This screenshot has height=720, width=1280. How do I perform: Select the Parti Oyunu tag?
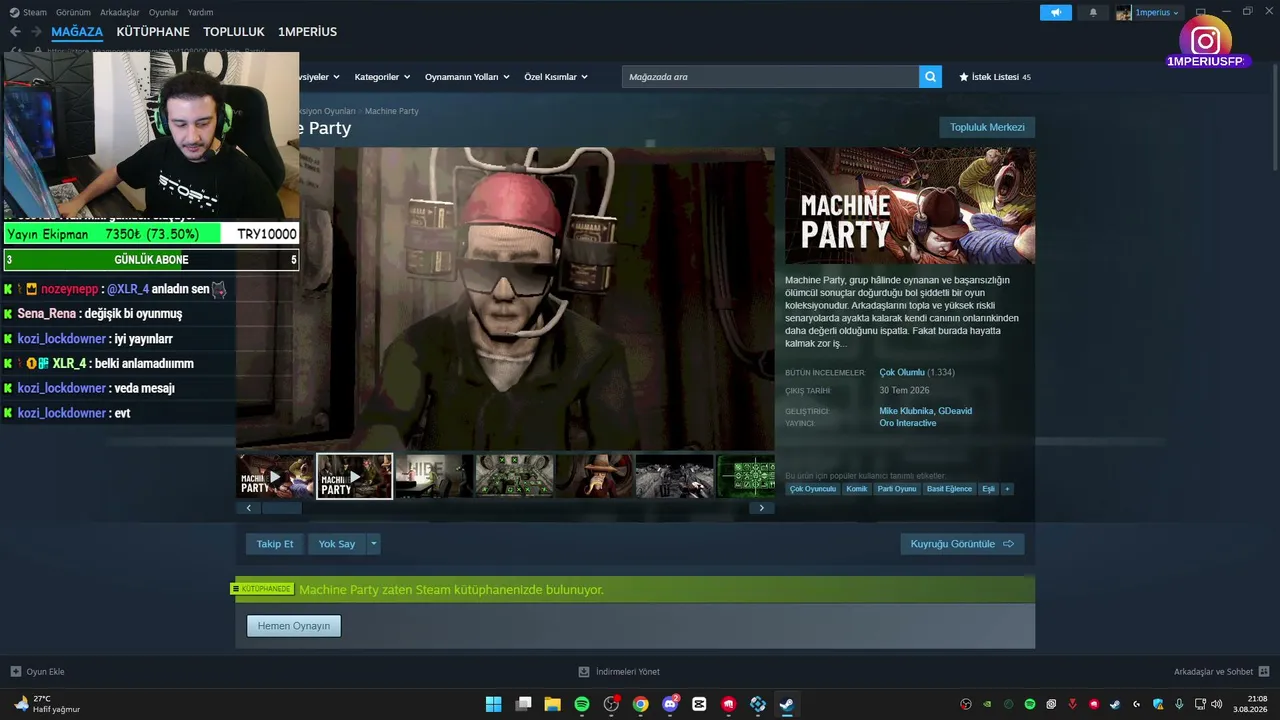click(x=897, y=489)
